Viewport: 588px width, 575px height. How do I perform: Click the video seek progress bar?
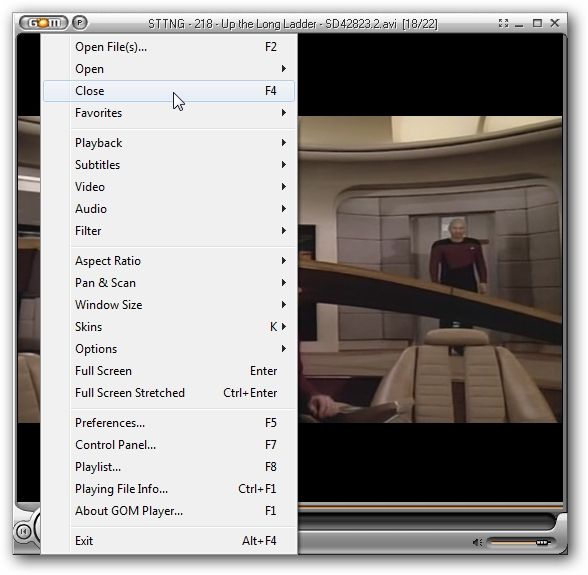430,508
